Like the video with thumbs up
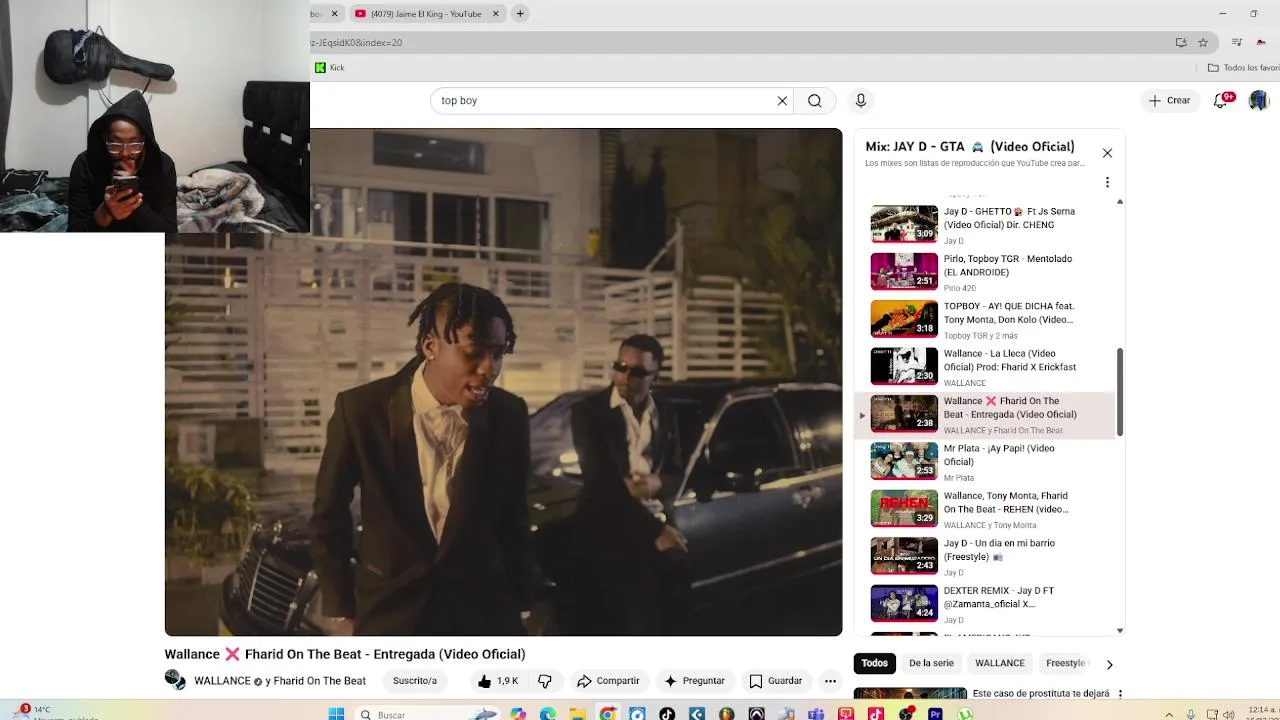This screenshot has width=1280, height=720. [497, 681]
